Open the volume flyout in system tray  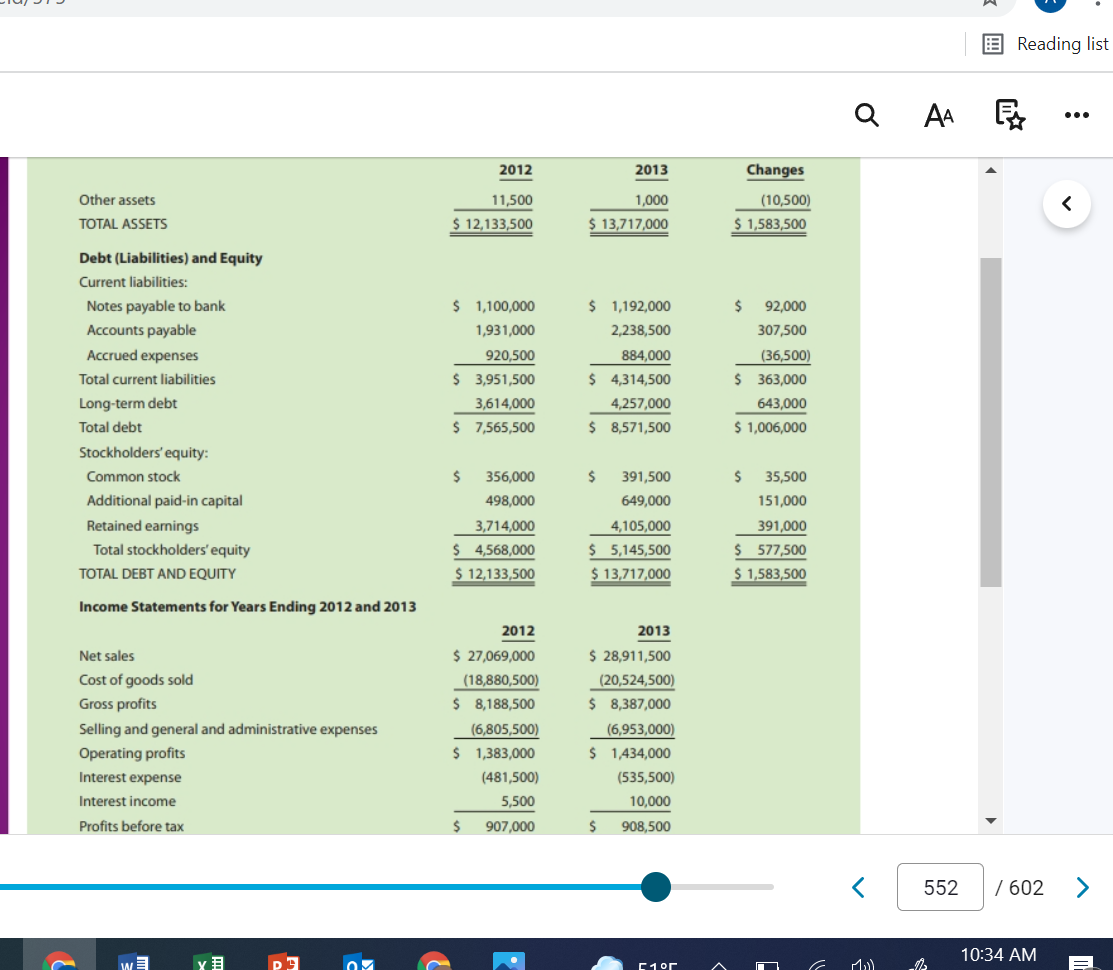(x=860, y=964)
